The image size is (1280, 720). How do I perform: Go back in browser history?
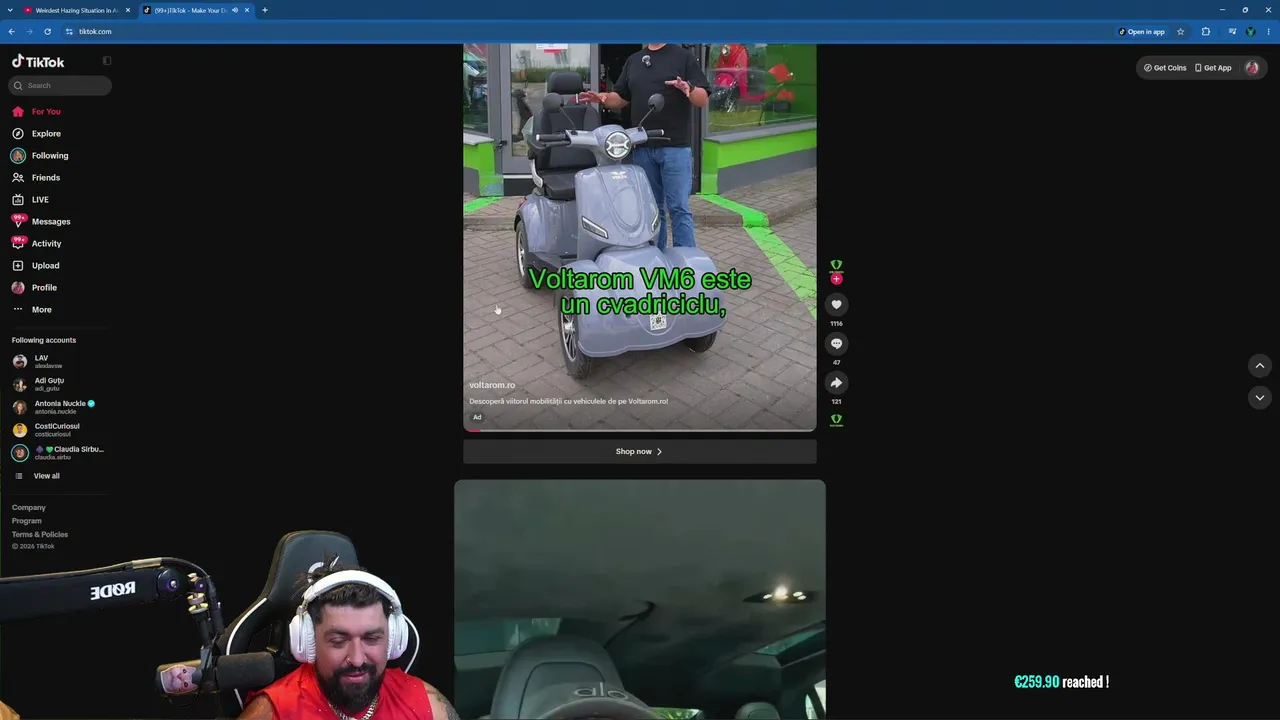pyautogui.click(x=12, y=32)
